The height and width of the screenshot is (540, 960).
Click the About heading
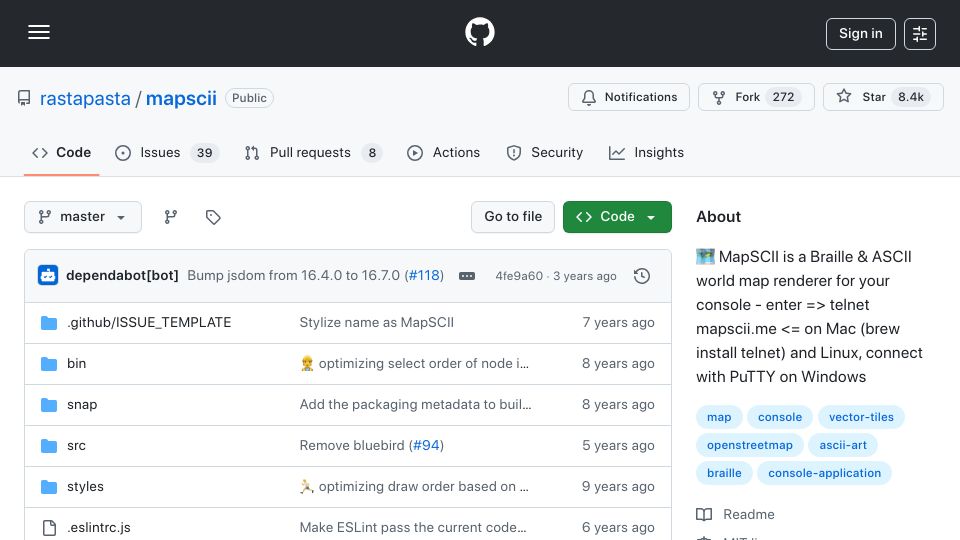point(718,217)
